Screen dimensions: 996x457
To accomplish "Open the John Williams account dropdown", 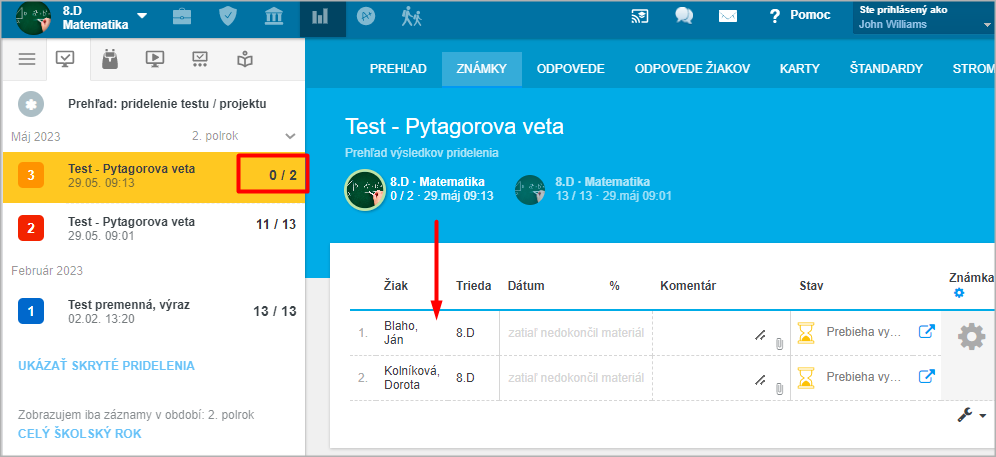I will (922, 18).
